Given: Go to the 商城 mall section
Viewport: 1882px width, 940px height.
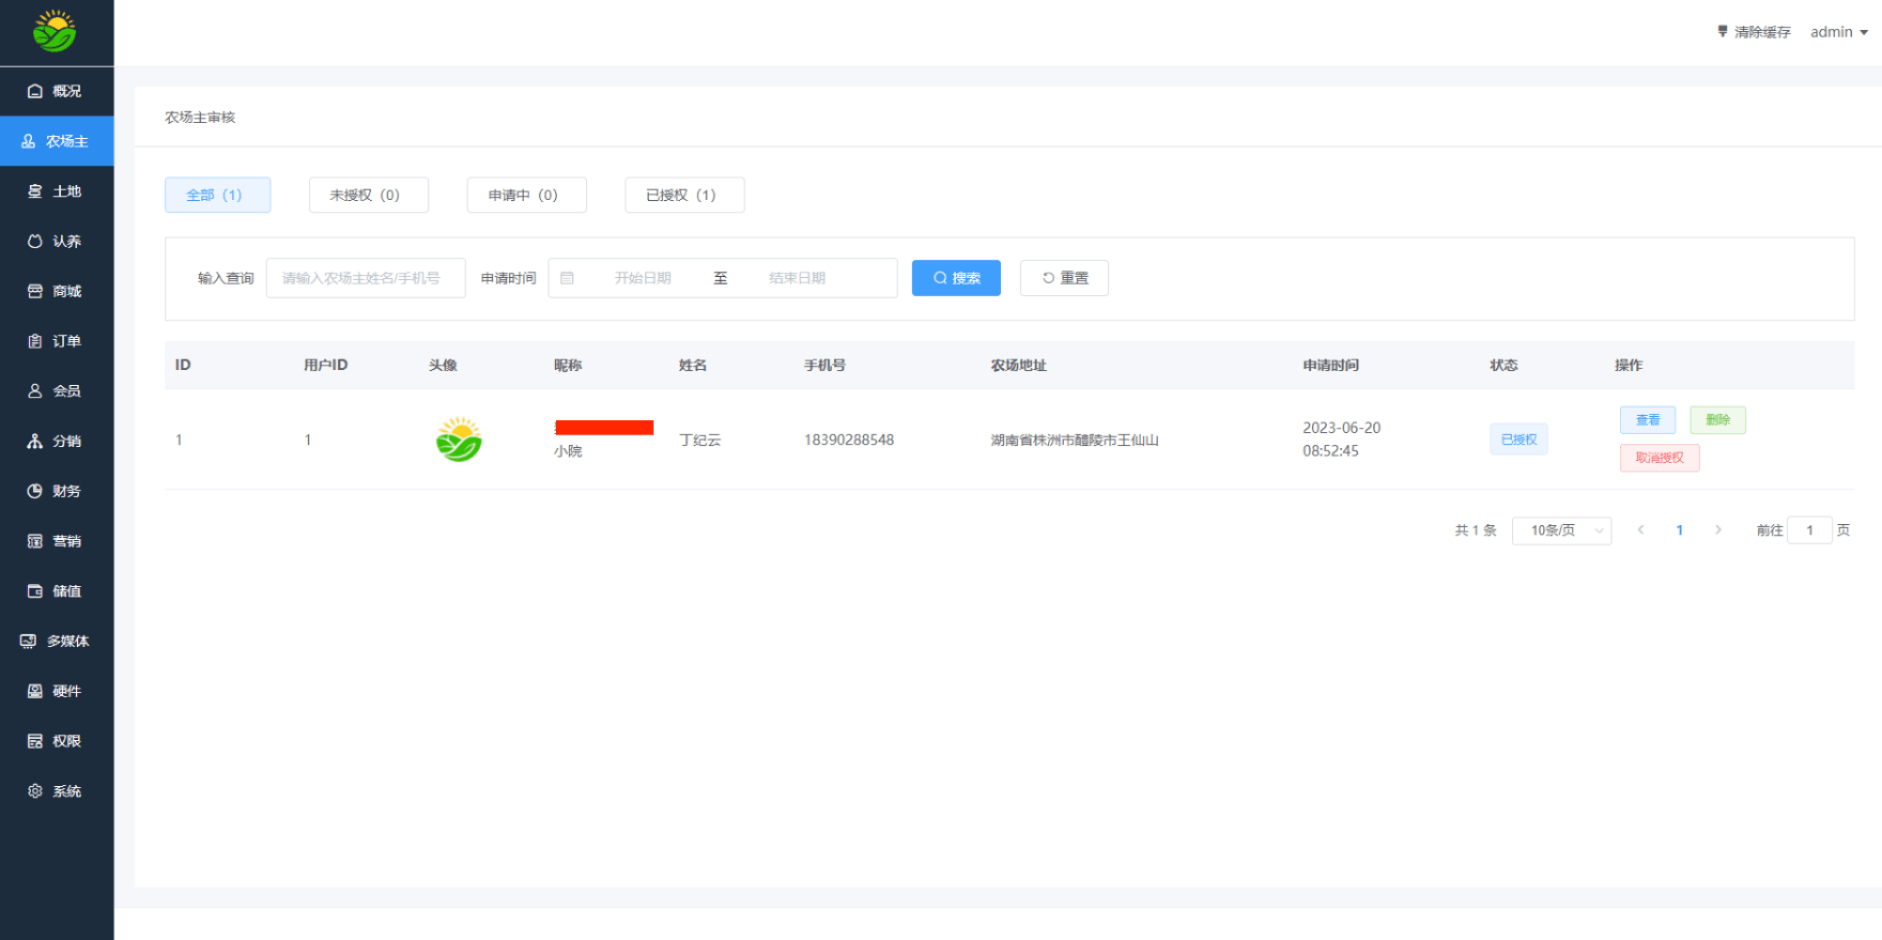Looking at the screenshot, I should 57,291.
